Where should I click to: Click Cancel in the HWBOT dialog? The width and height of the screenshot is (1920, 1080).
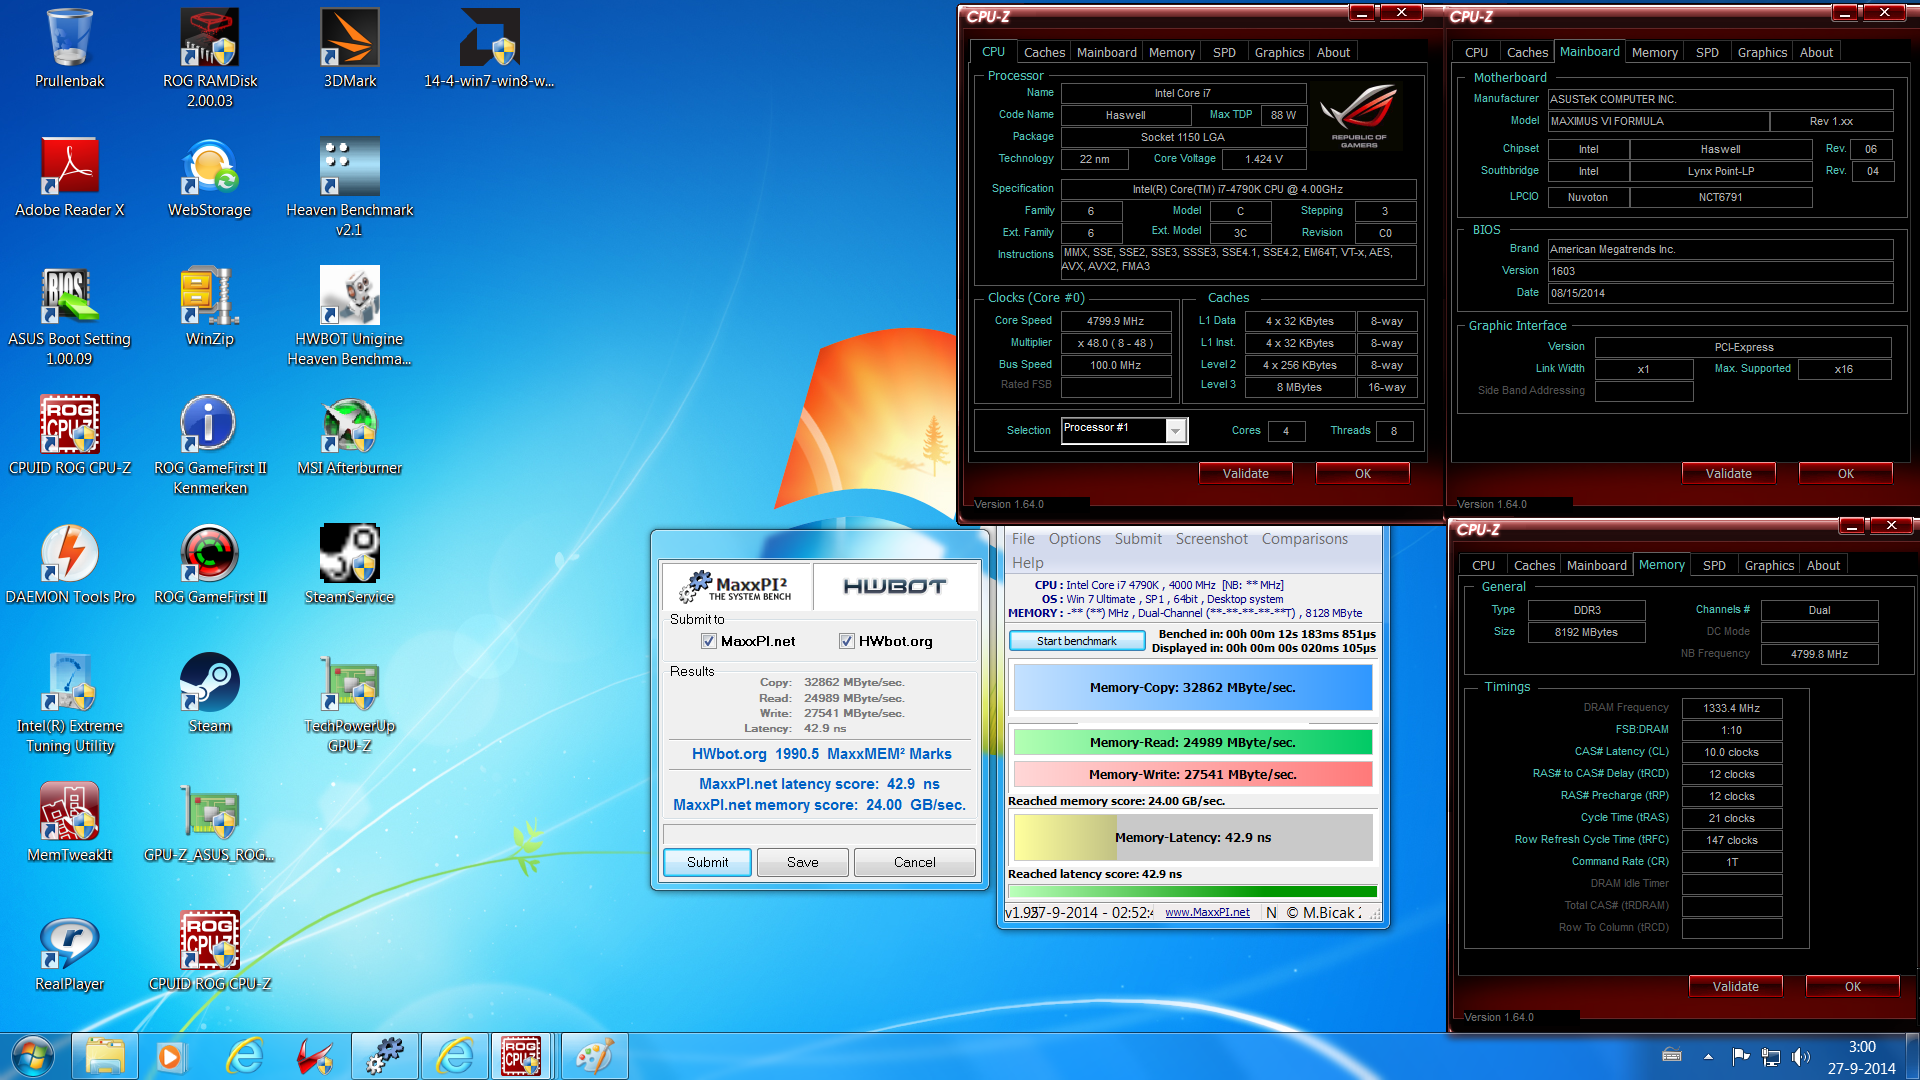(x=914, y=862)
